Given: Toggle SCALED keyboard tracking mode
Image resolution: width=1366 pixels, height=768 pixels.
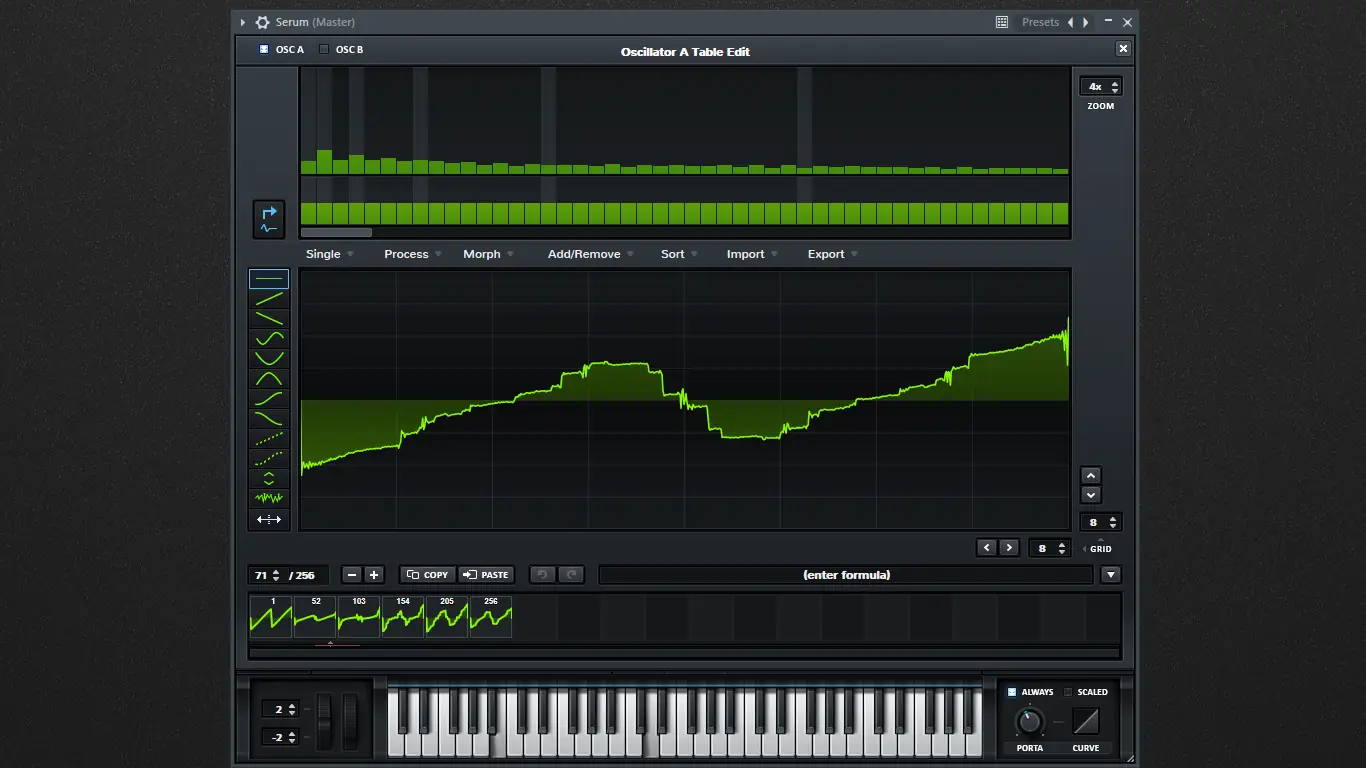Looking at the screenshot, I should tap(1068, 691).
